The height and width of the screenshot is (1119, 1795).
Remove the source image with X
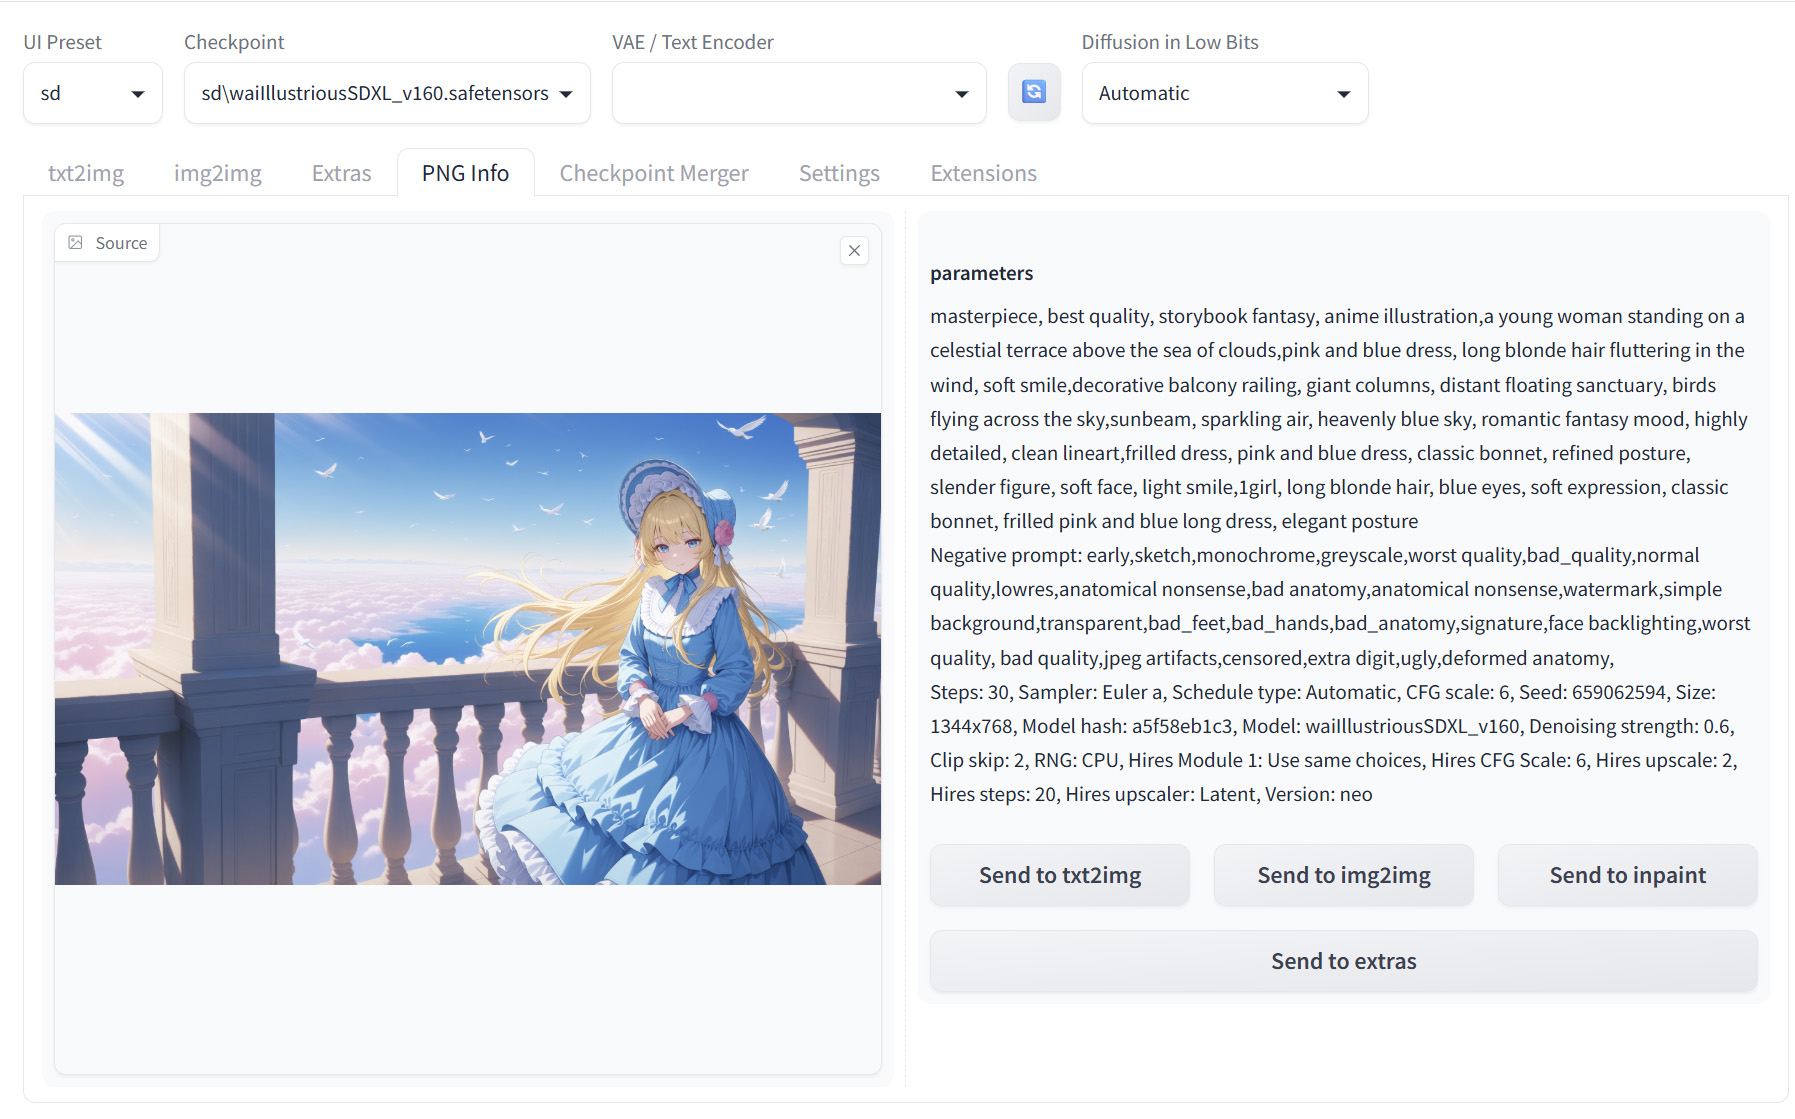[854, 251]
